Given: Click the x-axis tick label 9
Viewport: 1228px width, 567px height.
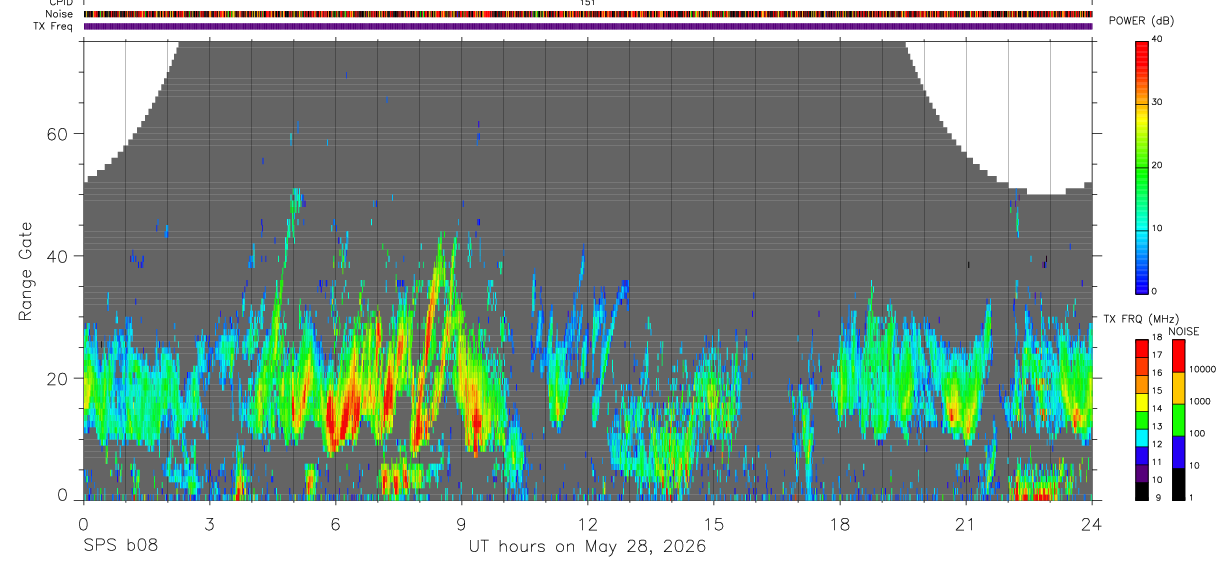Looking at the screenshot, I should coord(461,524).
